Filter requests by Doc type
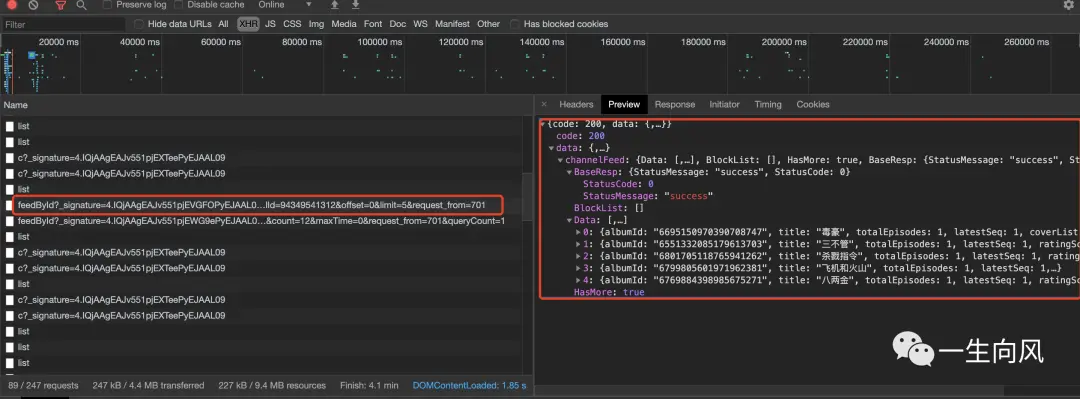This screenshot has width=1080, height=399. pyautogui.click(x=397, y=24)
